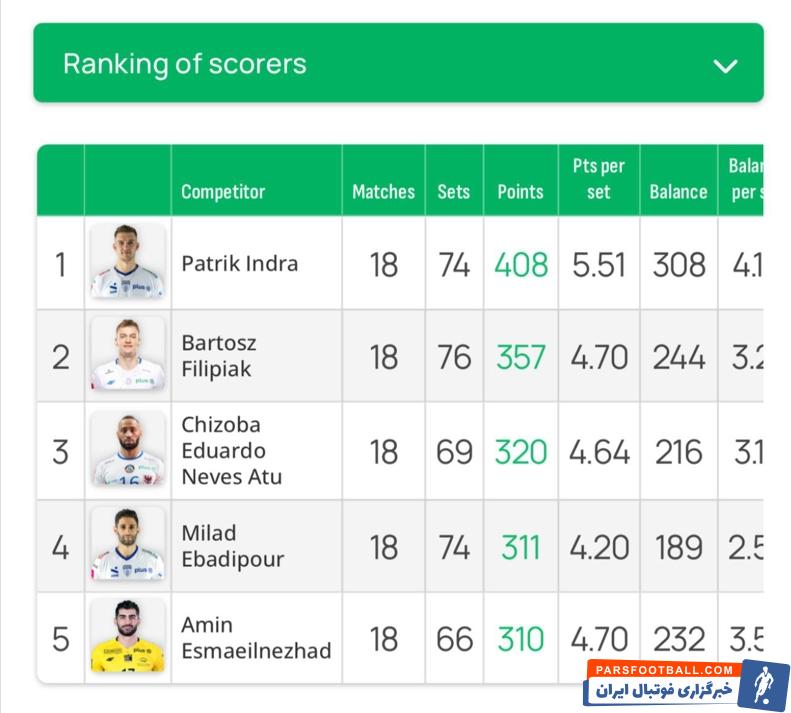791x713 pixels.
Task: Collapse the Ranking of scorers chevron
Action: [x=725, y=66]
